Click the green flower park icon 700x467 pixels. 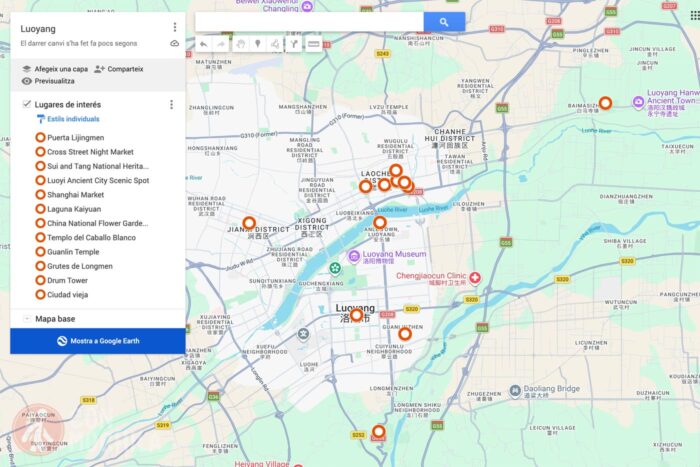pyautogui.click(x=335, y=268)
